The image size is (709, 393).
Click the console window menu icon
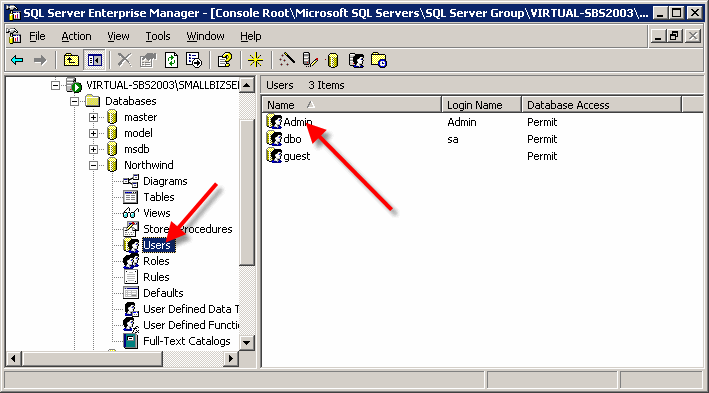pyautogui.click(x=14, y=36)
